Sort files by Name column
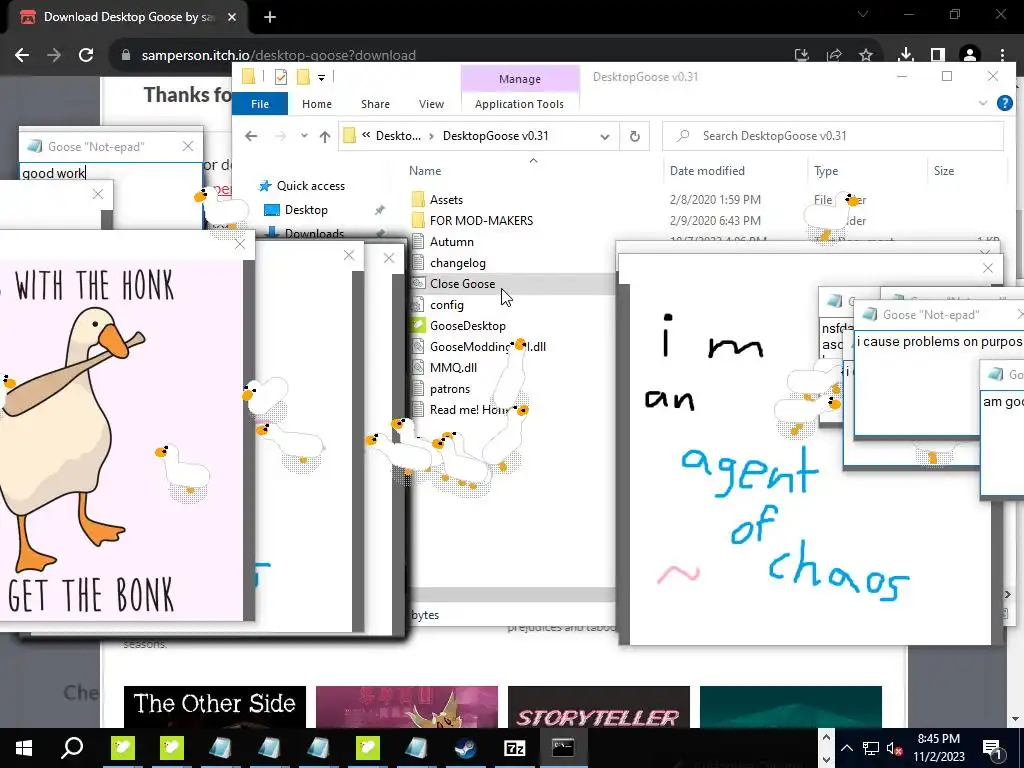 (425, 170)
